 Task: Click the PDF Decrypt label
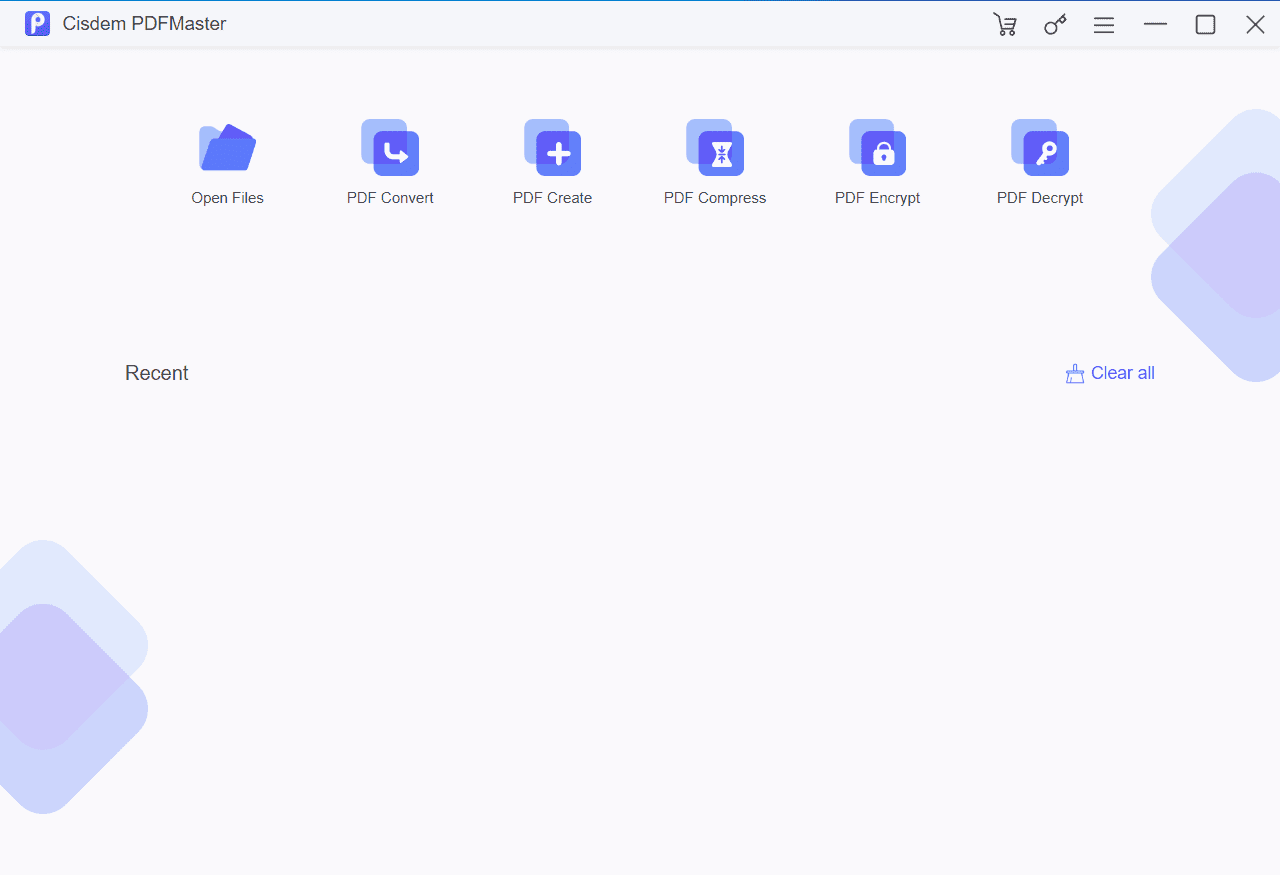click(1040, 198)
